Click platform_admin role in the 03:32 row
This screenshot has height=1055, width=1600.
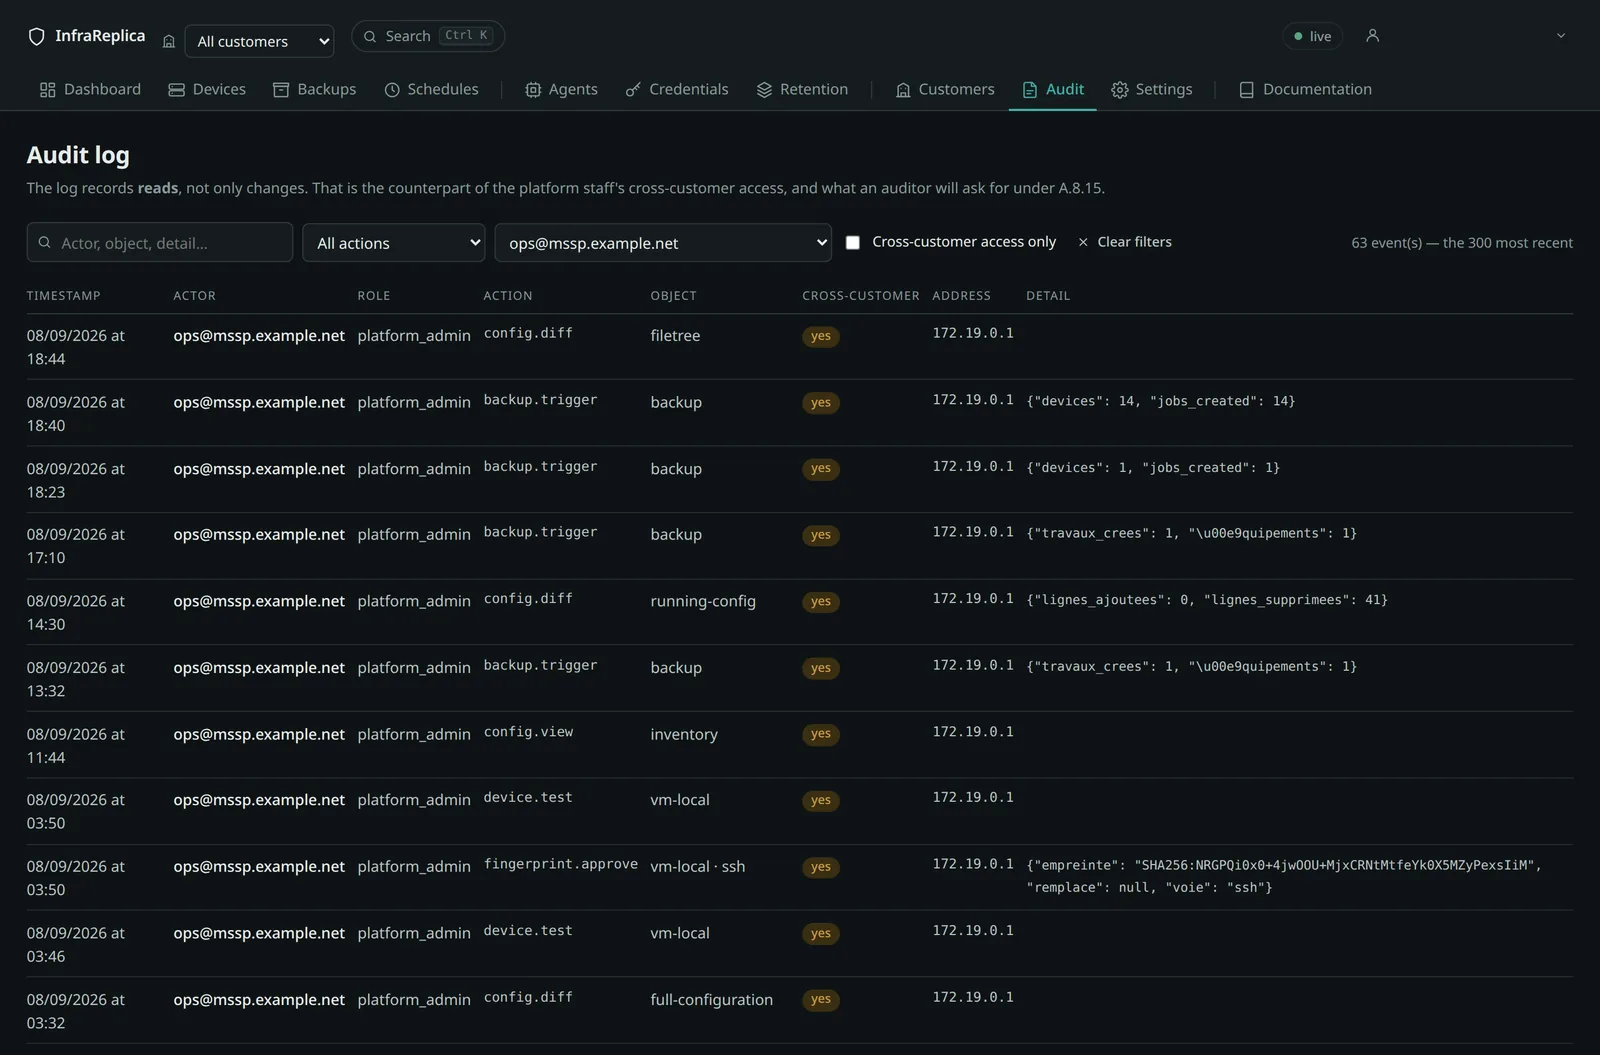tap(414, 1000)
